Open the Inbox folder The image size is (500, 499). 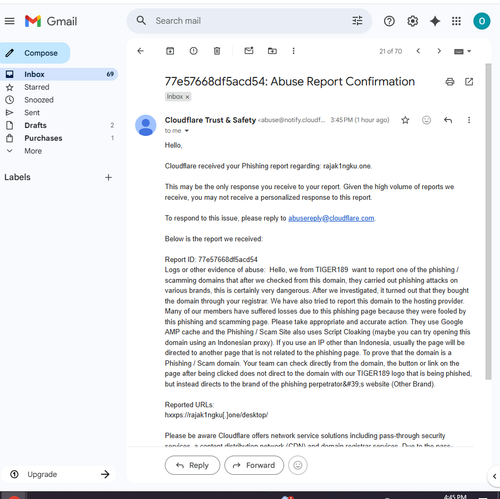coord(59,74)
